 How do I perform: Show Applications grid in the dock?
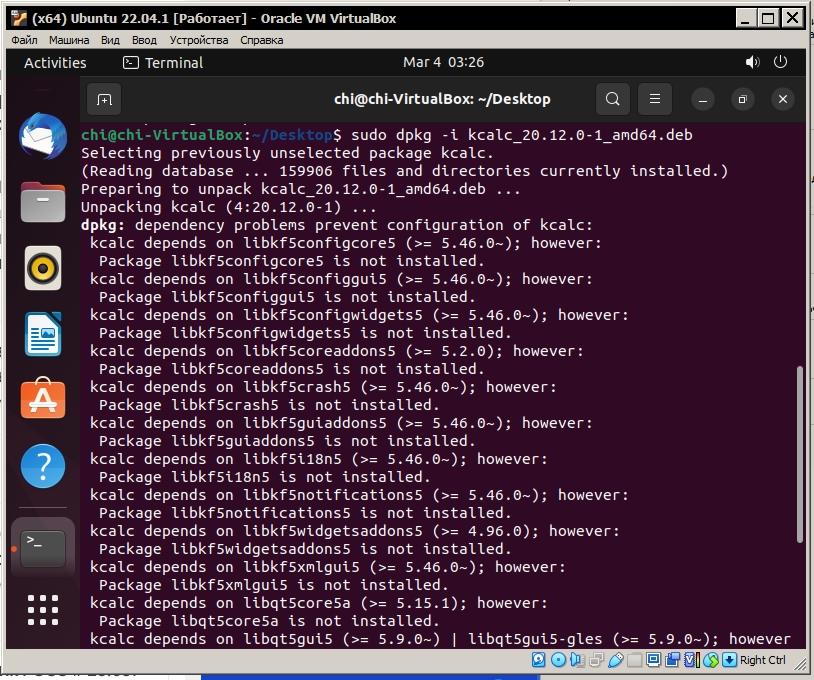43,609
